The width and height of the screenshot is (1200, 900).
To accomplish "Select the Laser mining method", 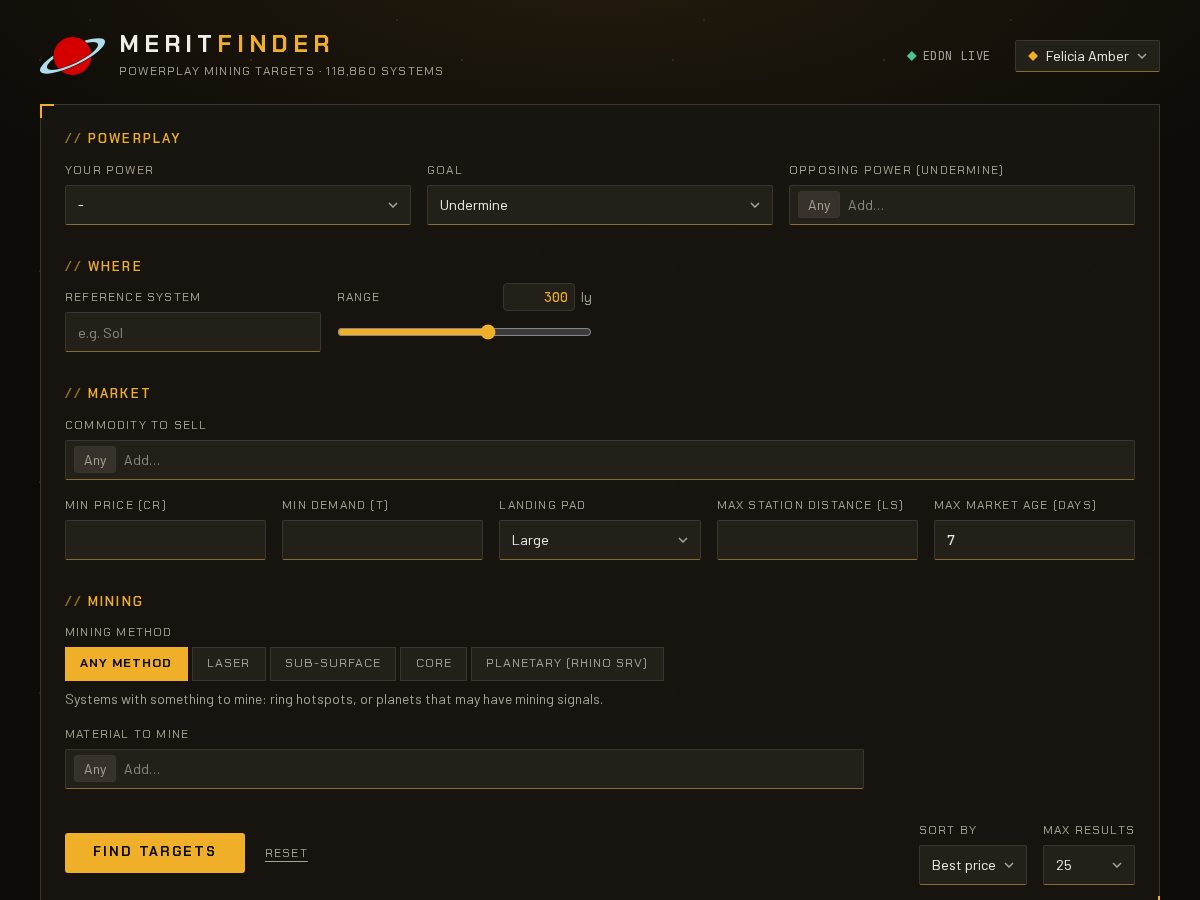I will (229, 664).
